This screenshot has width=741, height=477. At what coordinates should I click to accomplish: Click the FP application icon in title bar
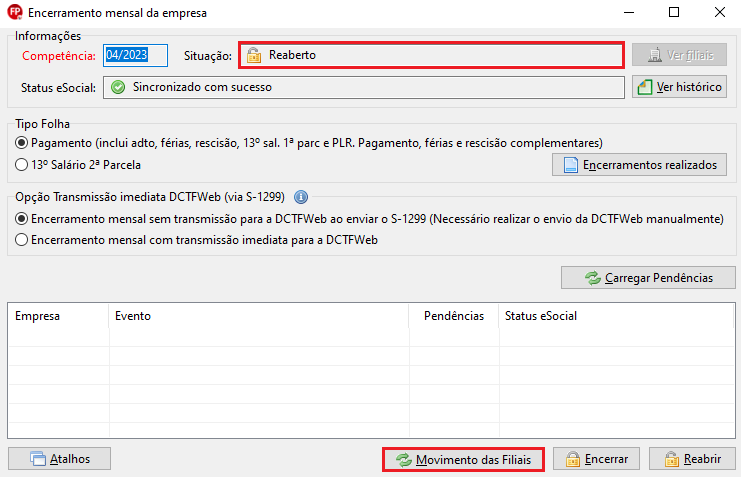point(15,12)
